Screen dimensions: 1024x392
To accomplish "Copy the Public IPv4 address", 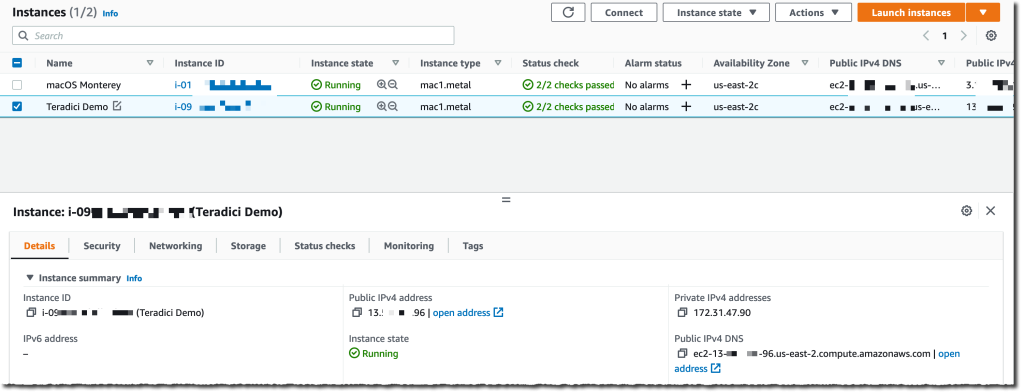I will click(x=357, y=313).
